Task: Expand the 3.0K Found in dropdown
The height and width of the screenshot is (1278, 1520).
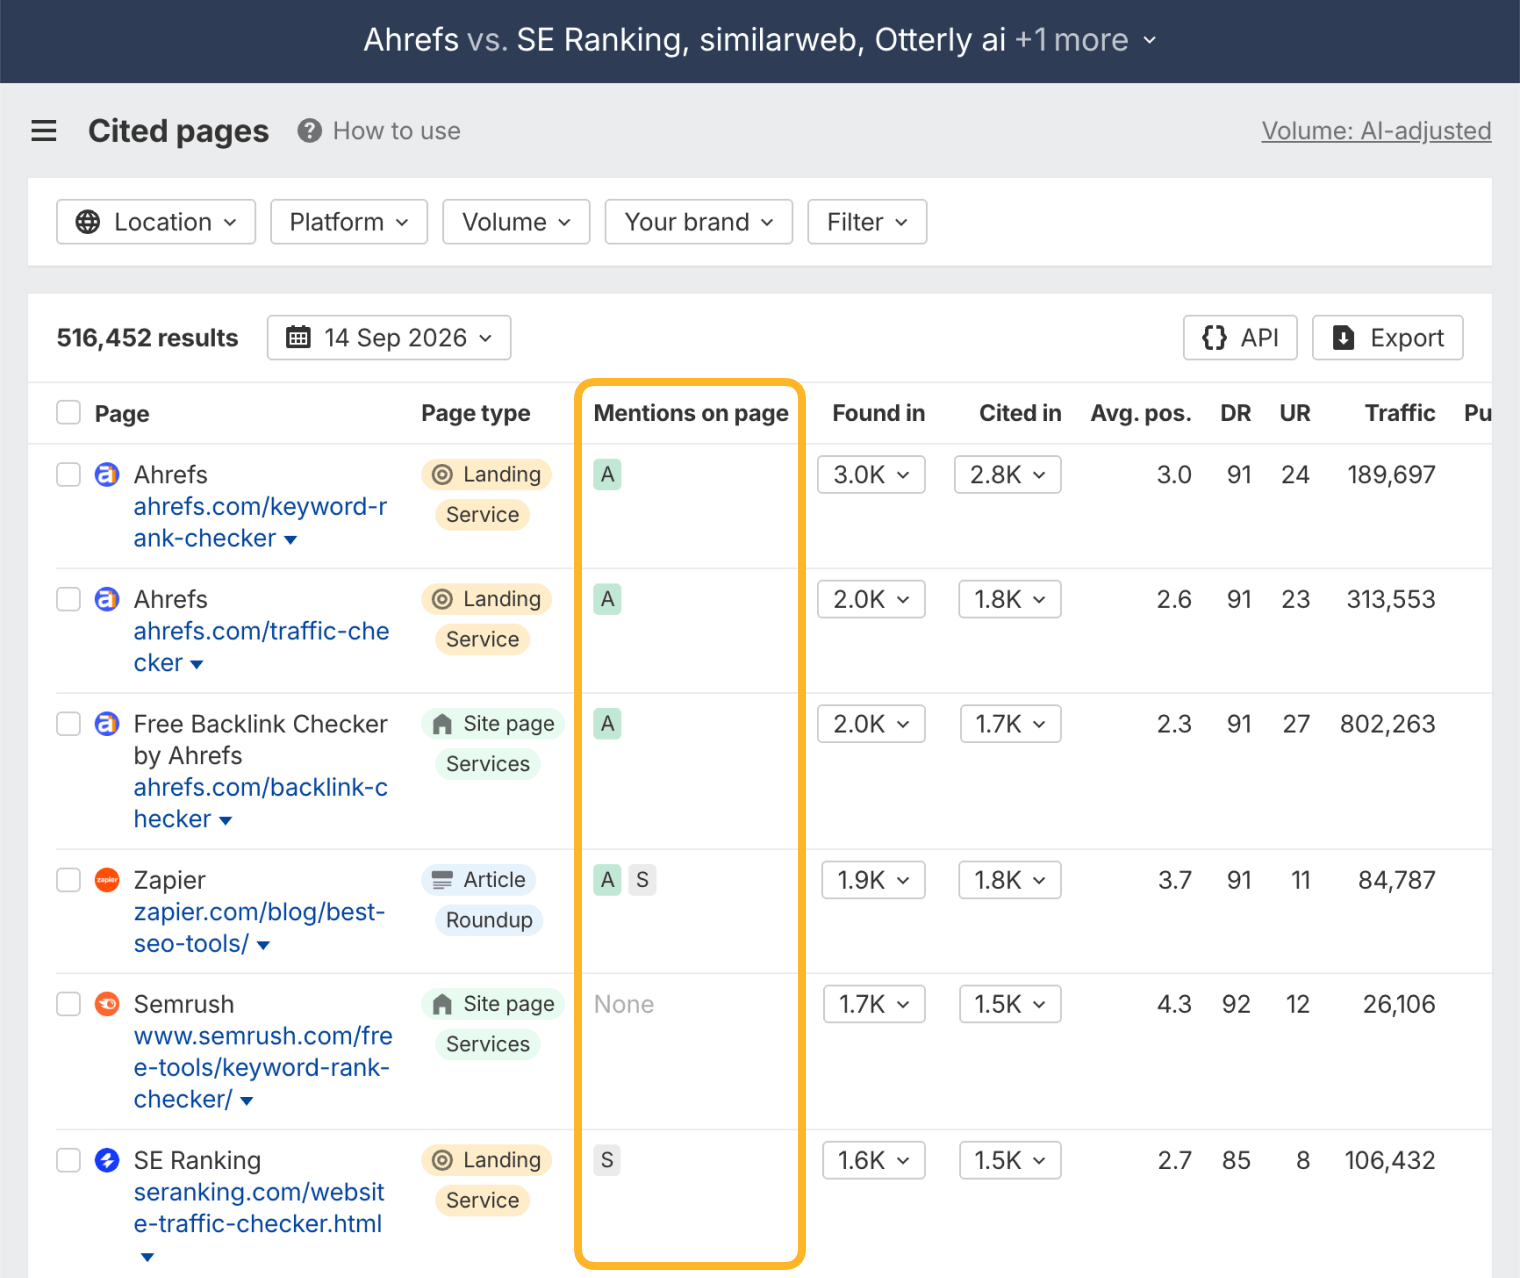Action: coord(871,474)
